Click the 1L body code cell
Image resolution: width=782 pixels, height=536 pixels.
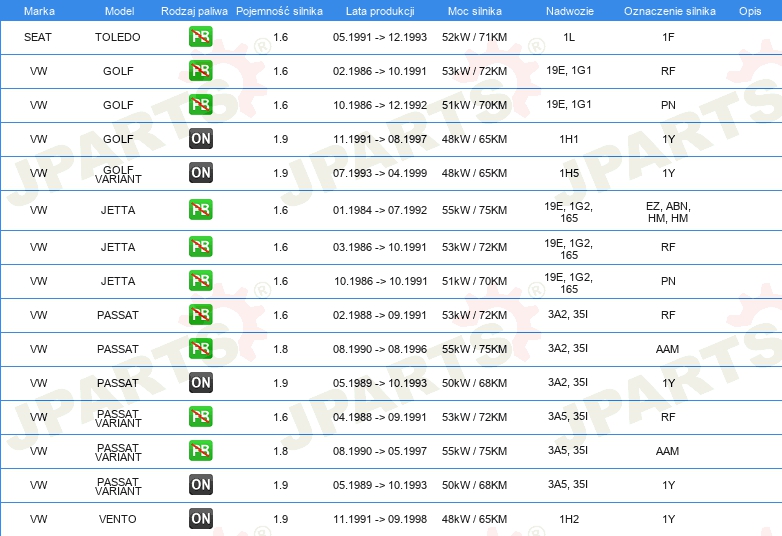point(569,37)
